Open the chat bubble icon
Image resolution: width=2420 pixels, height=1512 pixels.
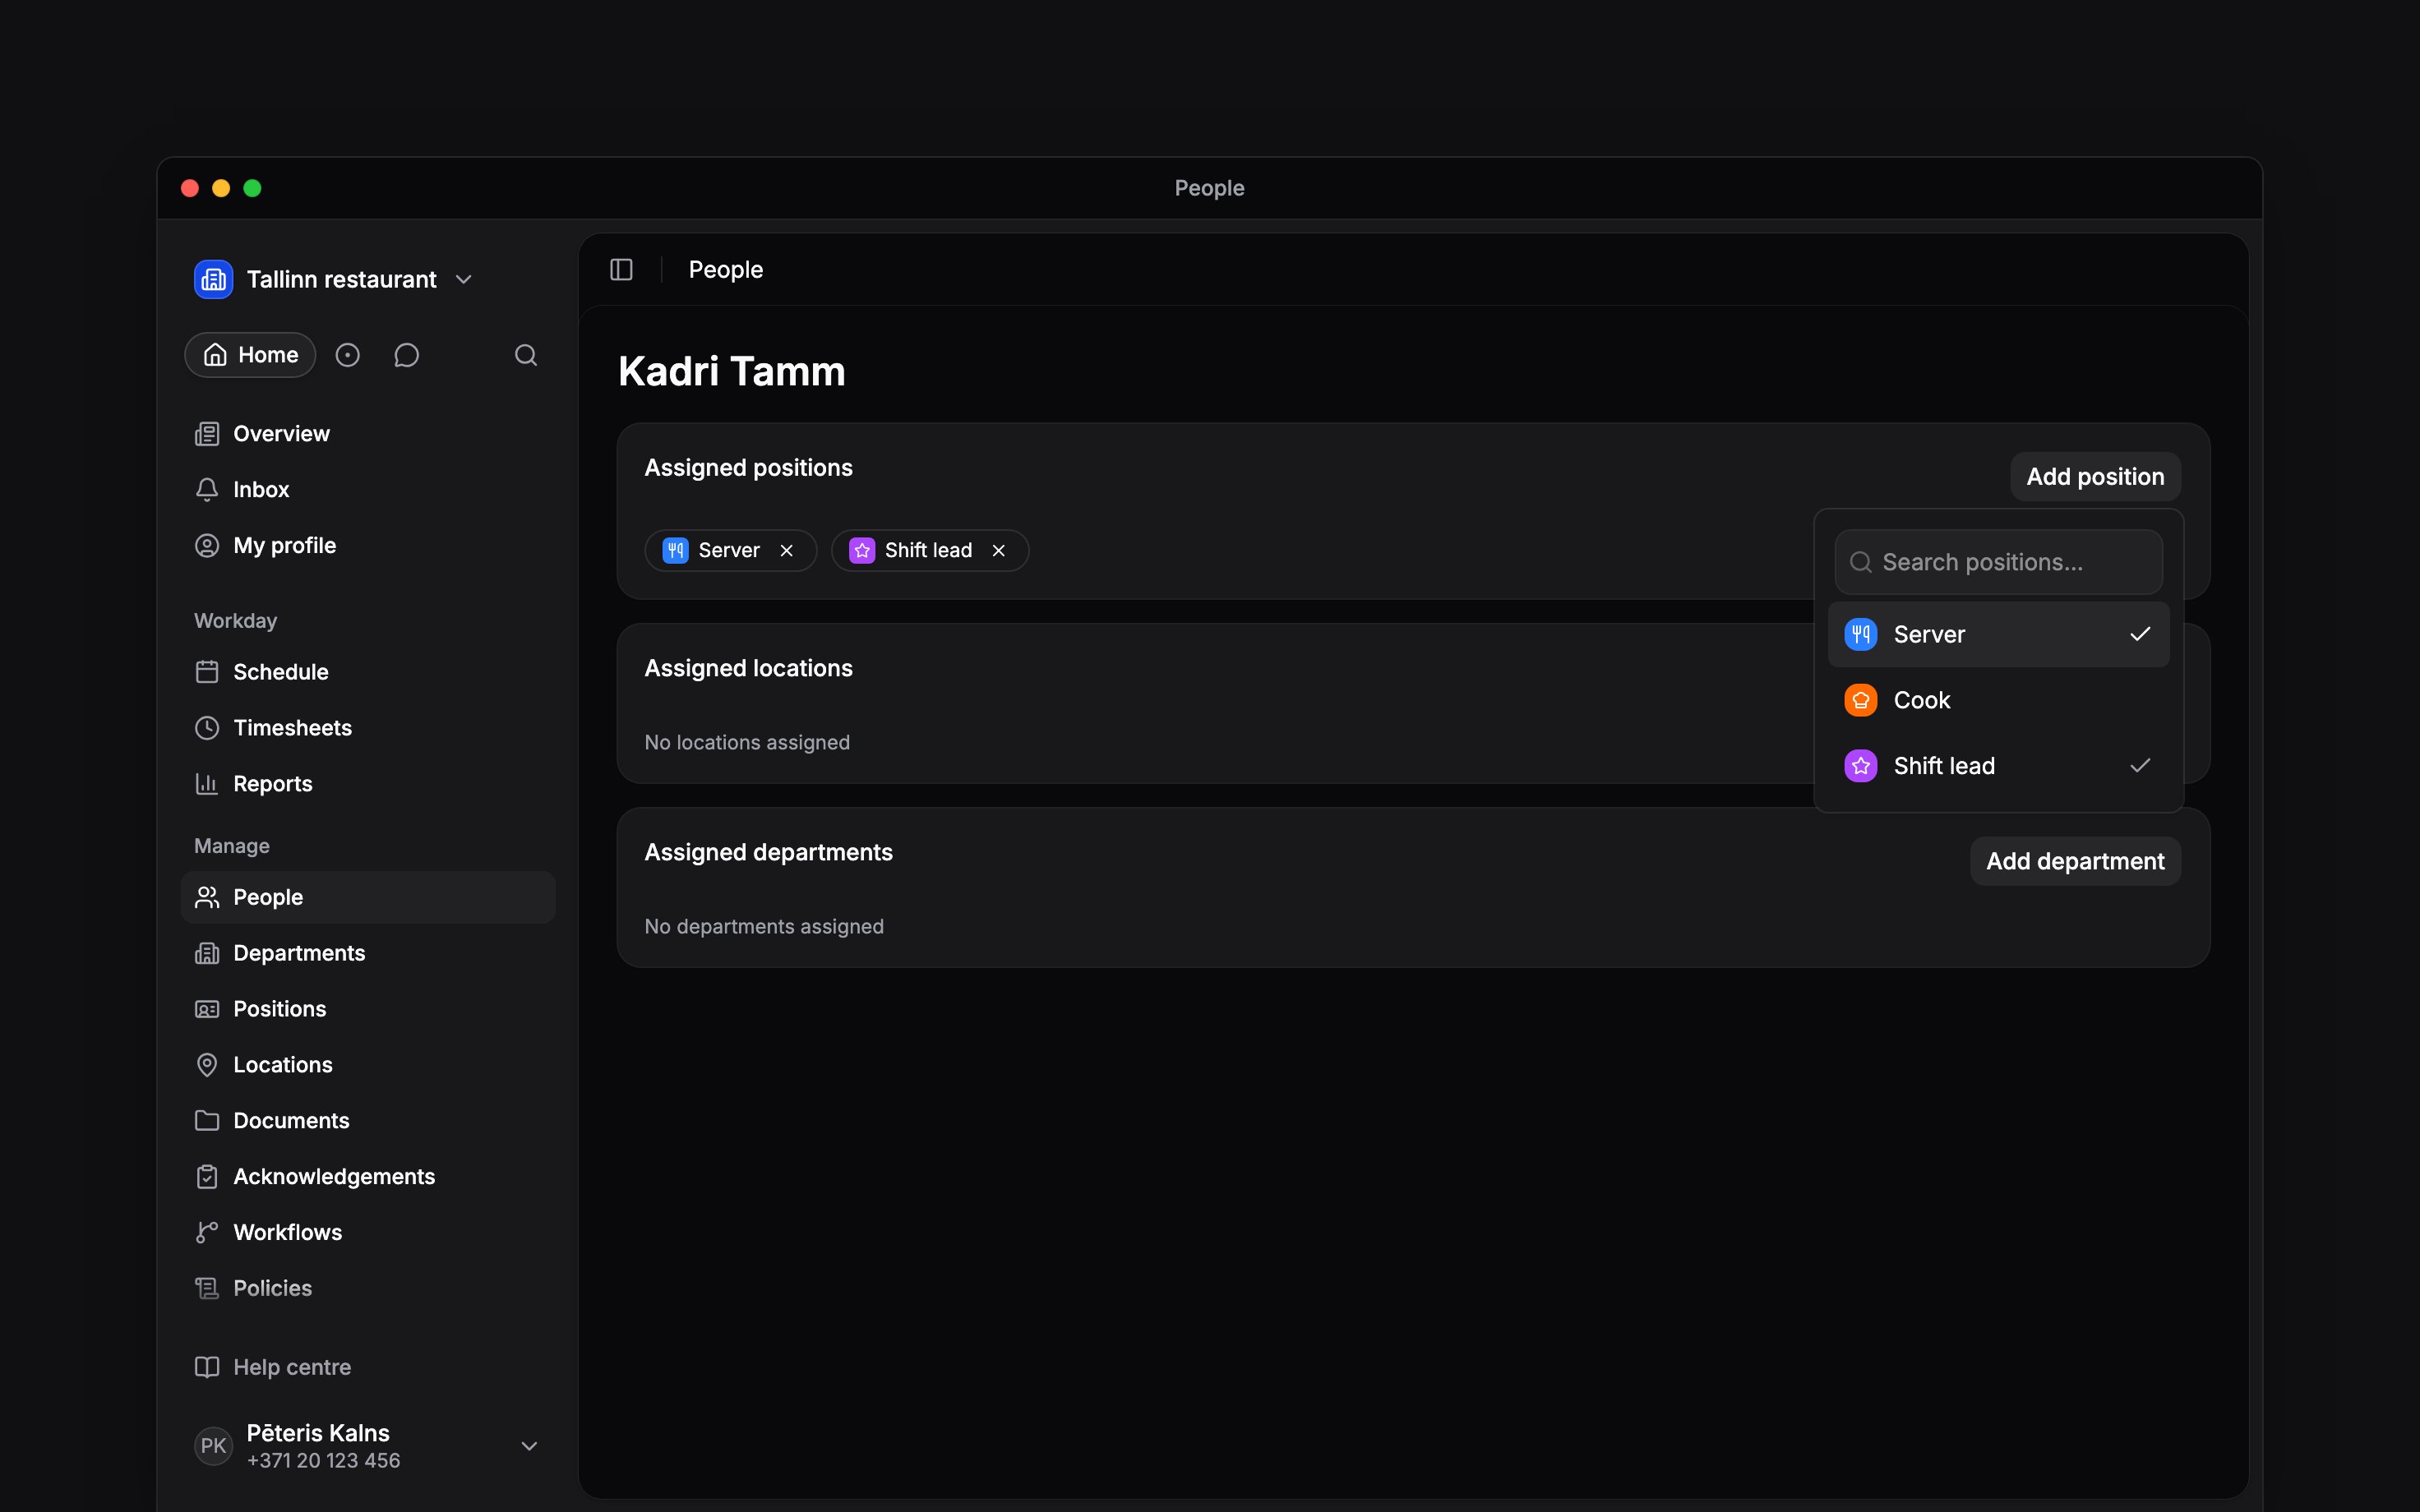click(x=406, y=355)
